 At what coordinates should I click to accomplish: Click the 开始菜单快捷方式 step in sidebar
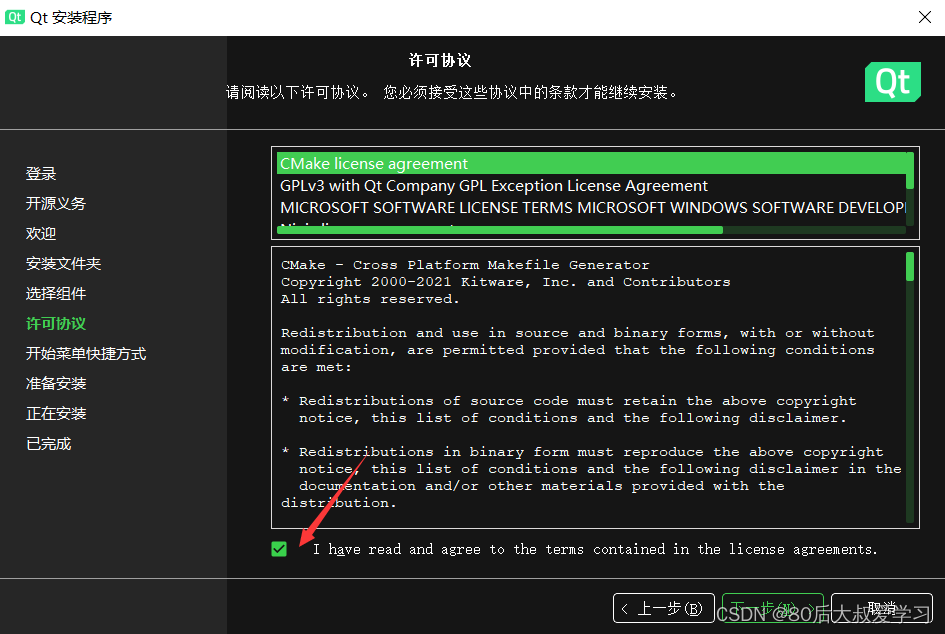pos(86,354)
